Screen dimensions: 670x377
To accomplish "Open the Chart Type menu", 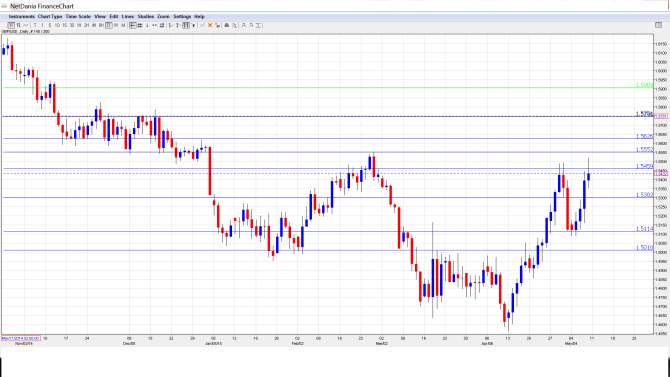I will tap(50, 17).
